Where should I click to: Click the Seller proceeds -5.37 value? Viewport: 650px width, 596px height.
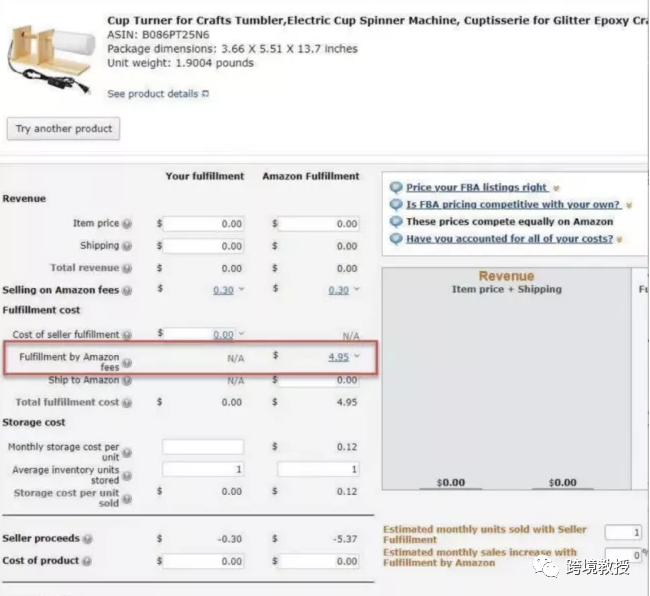click(345, 539)
